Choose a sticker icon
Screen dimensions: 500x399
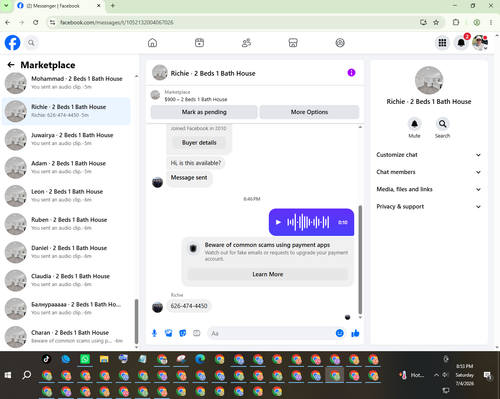[183, 333]
